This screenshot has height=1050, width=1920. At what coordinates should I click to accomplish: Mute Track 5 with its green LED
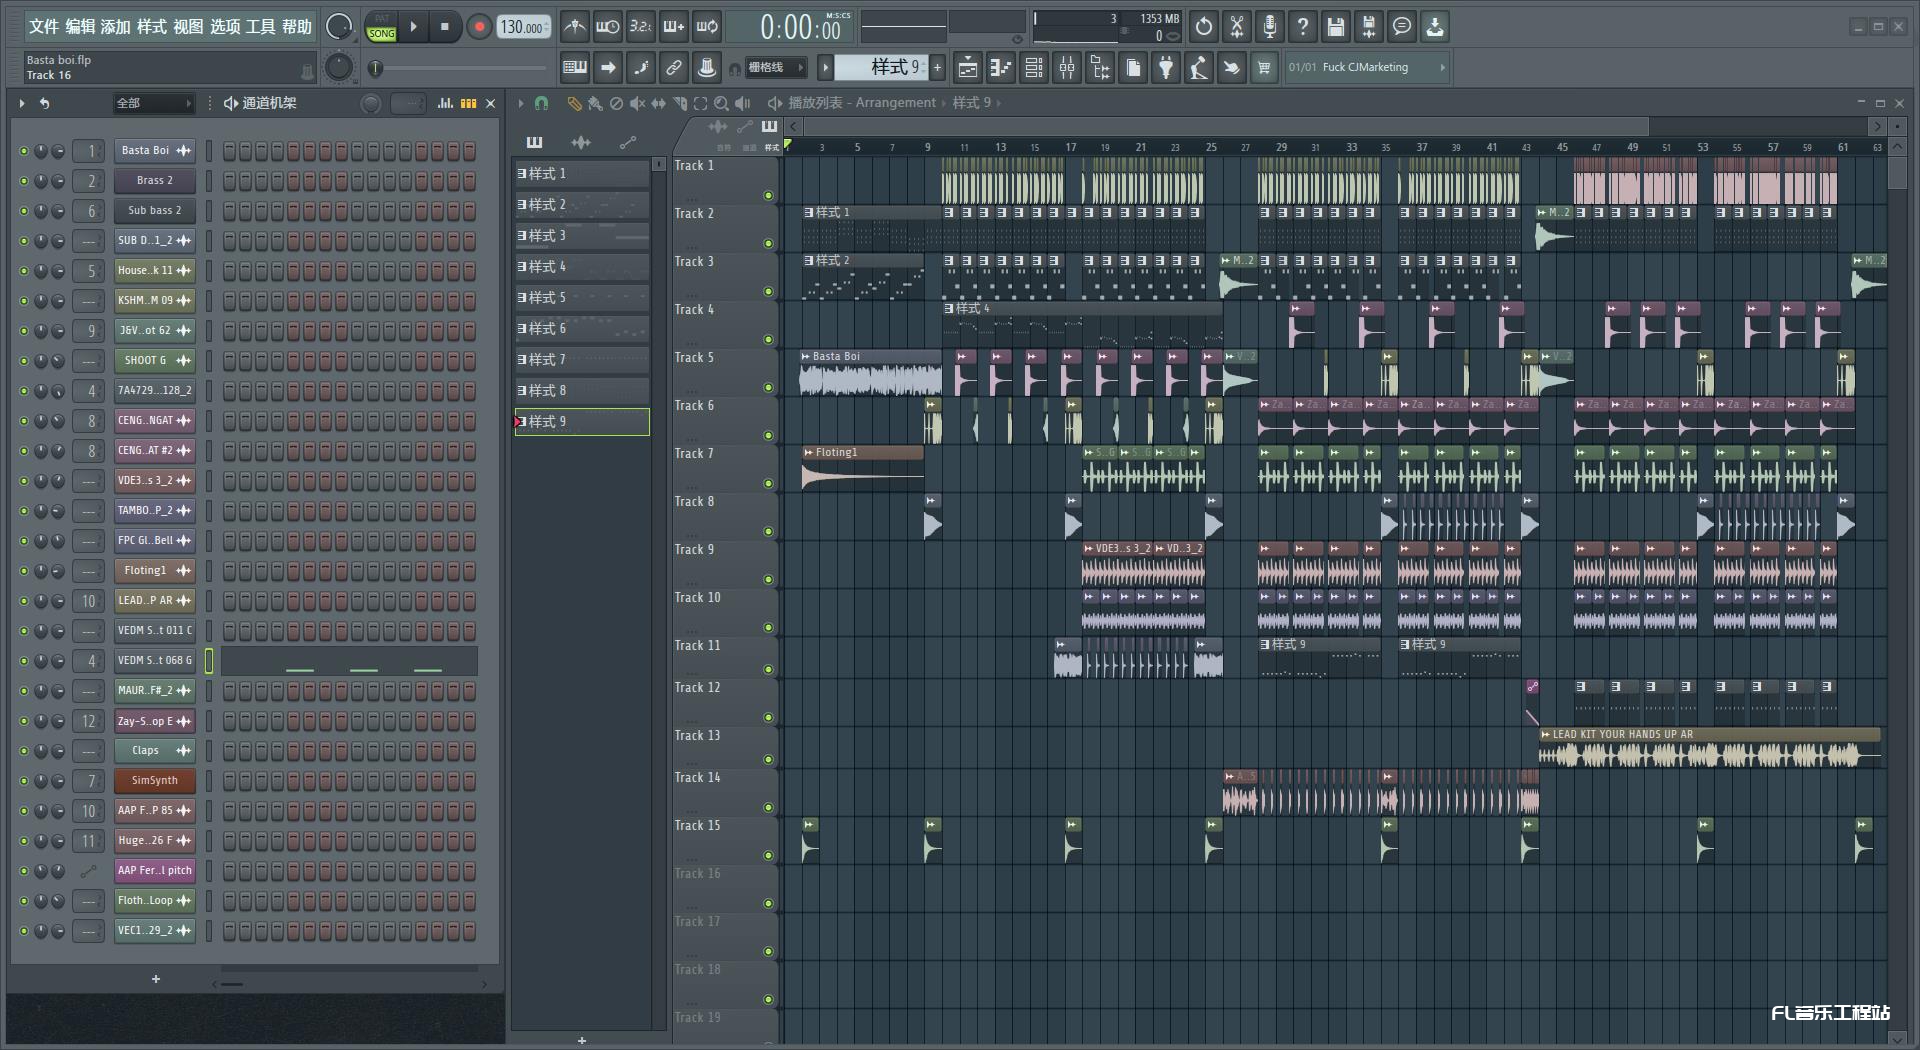768,387
